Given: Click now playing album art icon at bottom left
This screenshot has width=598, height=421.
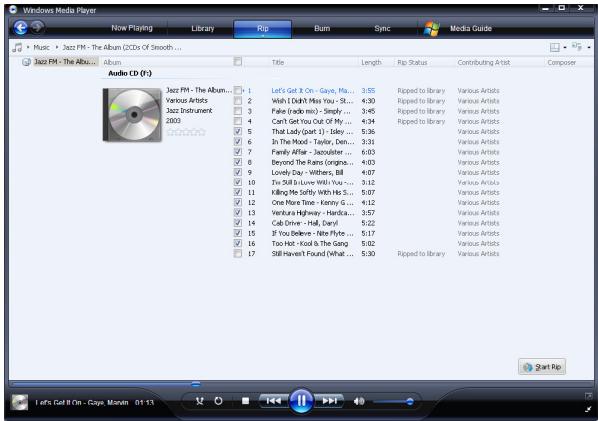Looking at the screenshot, I should pos(19,402).
